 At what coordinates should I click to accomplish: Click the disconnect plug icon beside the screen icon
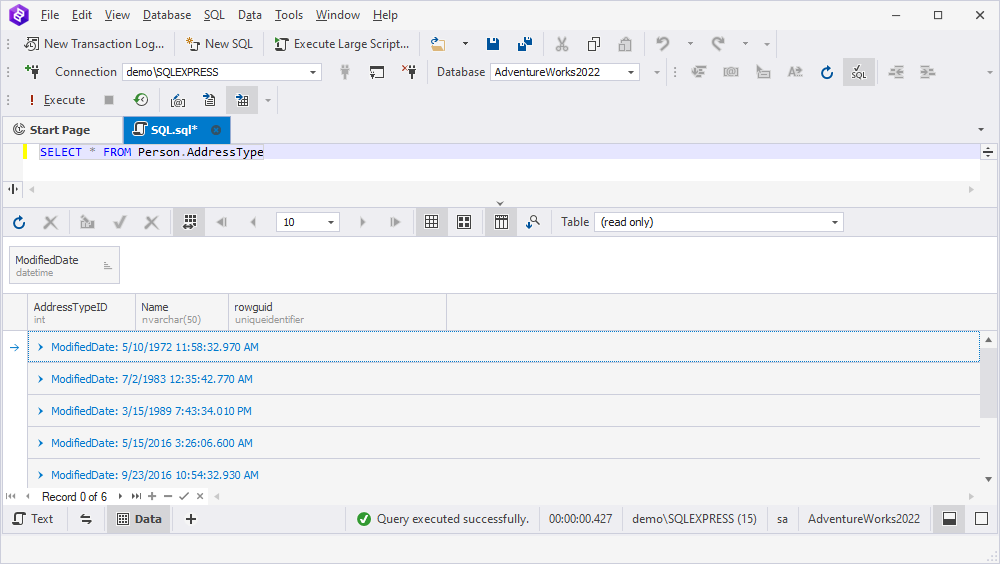pyautogui.click(x=409, y=72)
